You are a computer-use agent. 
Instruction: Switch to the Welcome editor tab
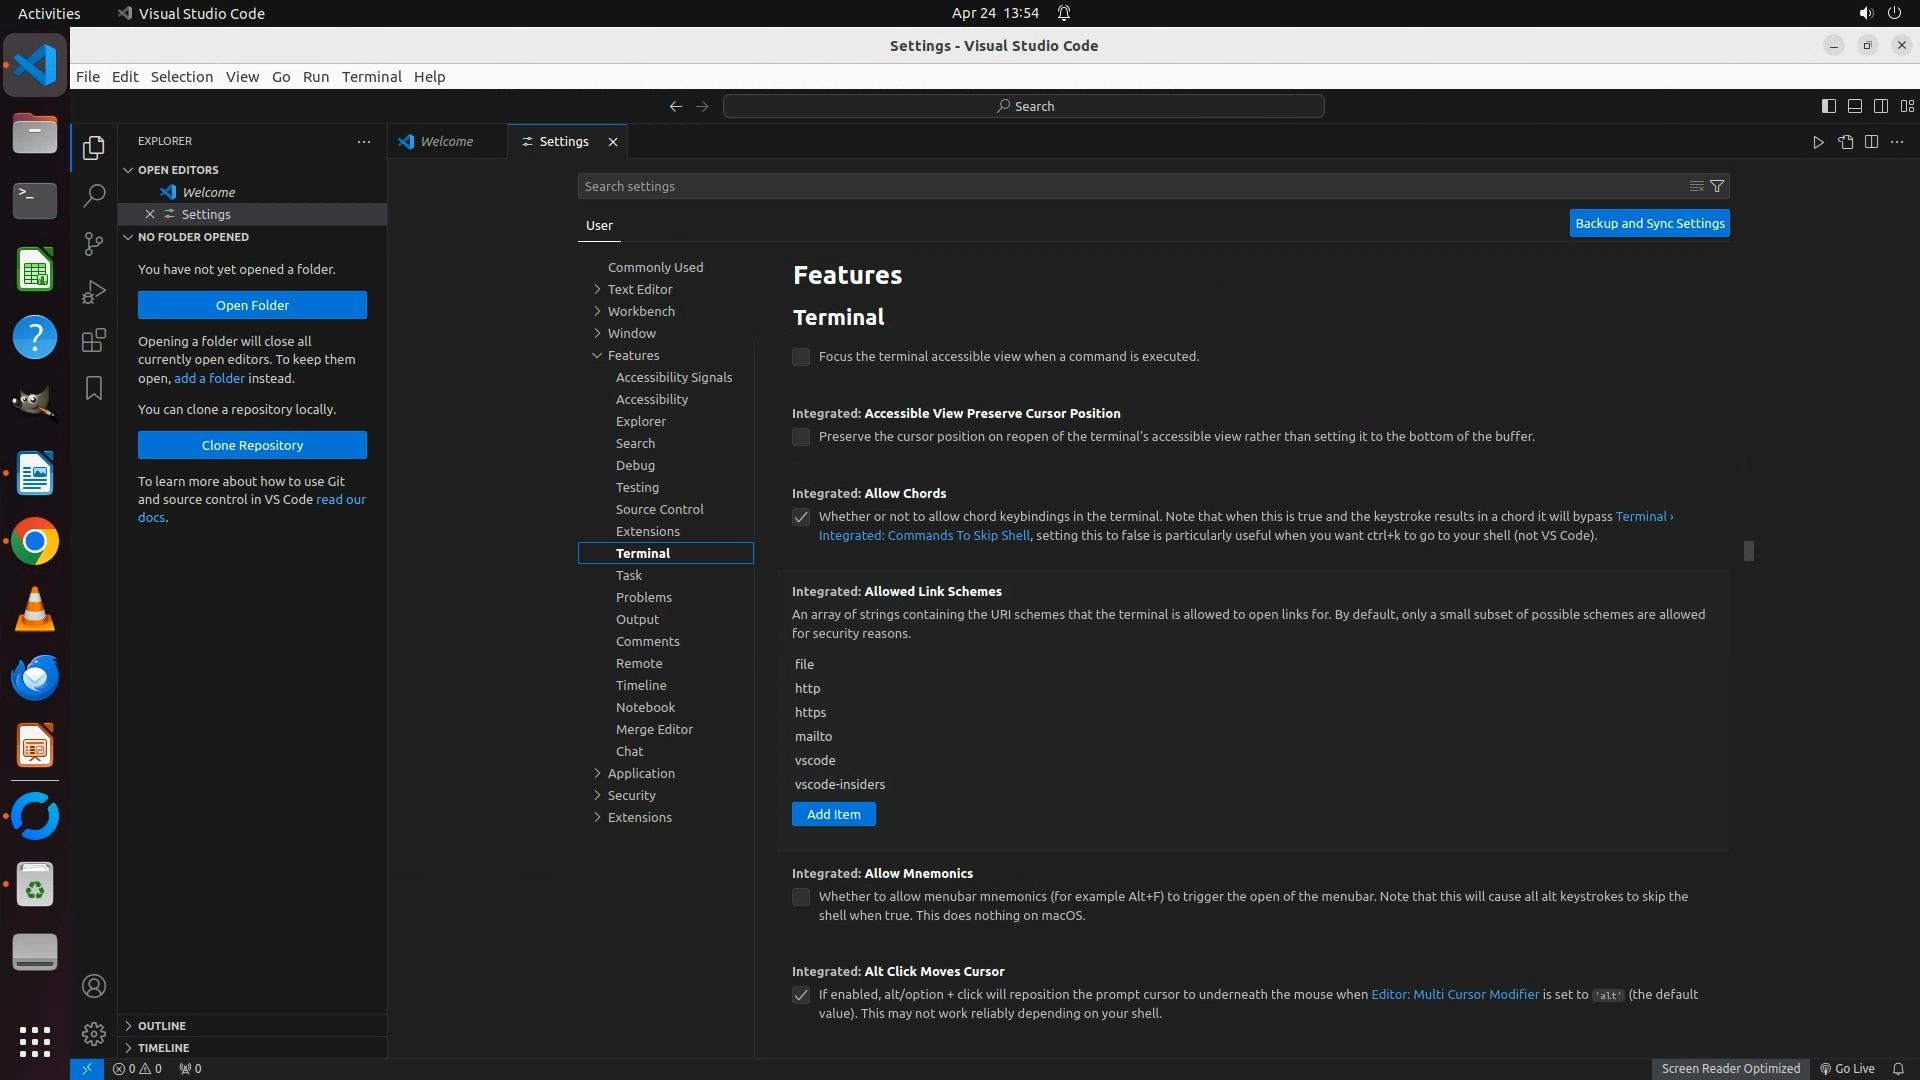[x=446, y=142]
